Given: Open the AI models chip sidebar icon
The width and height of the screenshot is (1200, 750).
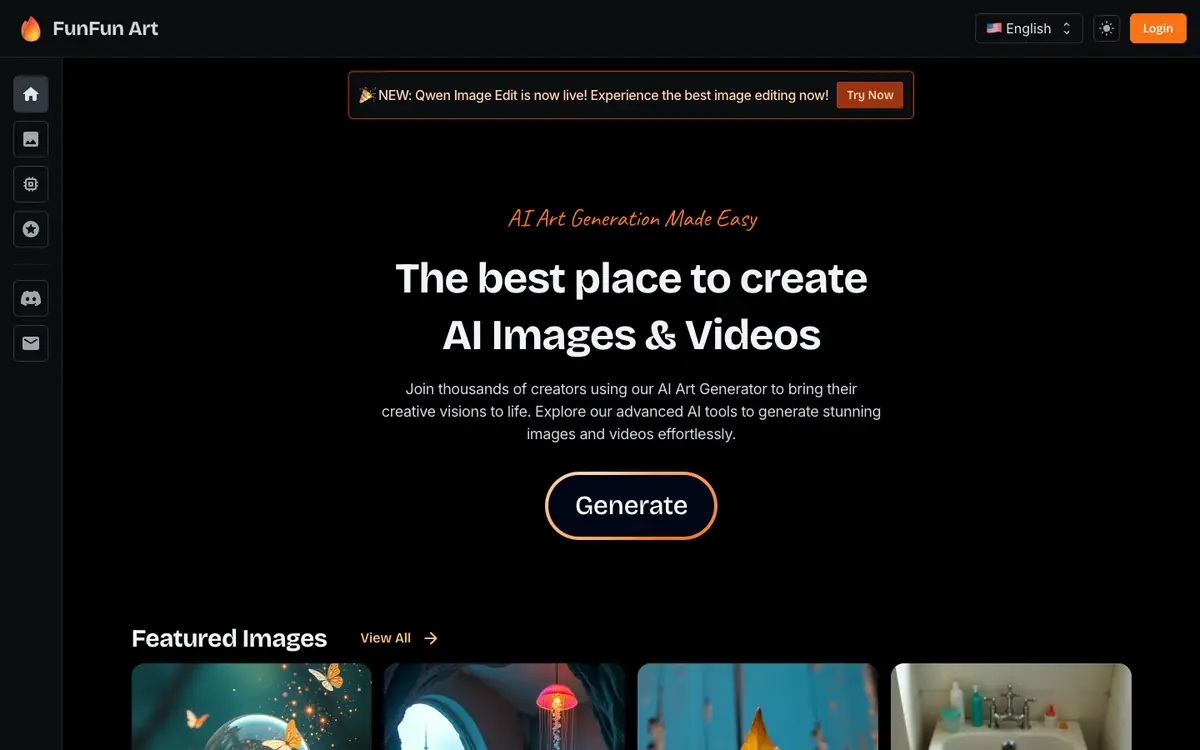Looking at the screenshot, I should tap(31, 184).
